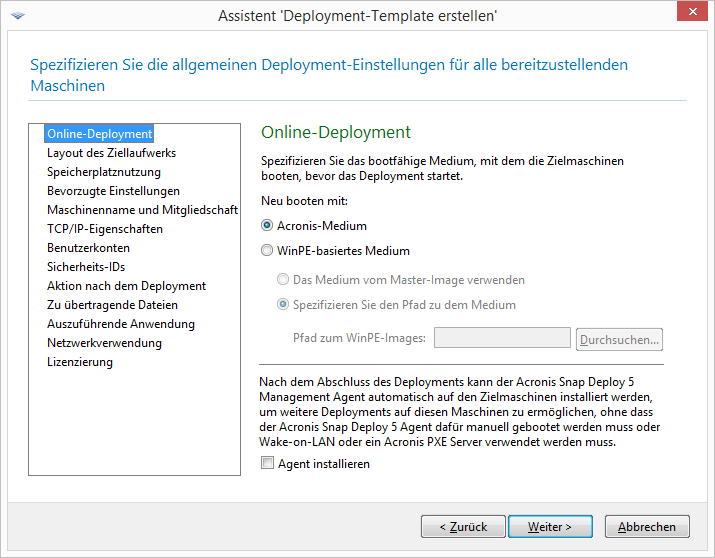The width and height of the screenshot is (715, 558).
Task: Select Maschinenname und Mitgliedschaft entry
Action: click(142, 210)
